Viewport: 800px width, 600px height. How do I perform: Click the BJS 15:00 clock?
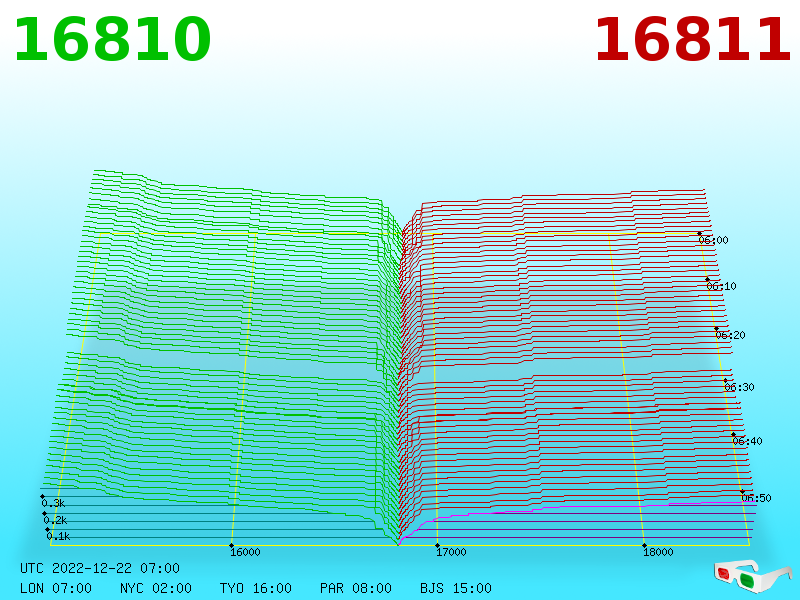tap(456, 588)
